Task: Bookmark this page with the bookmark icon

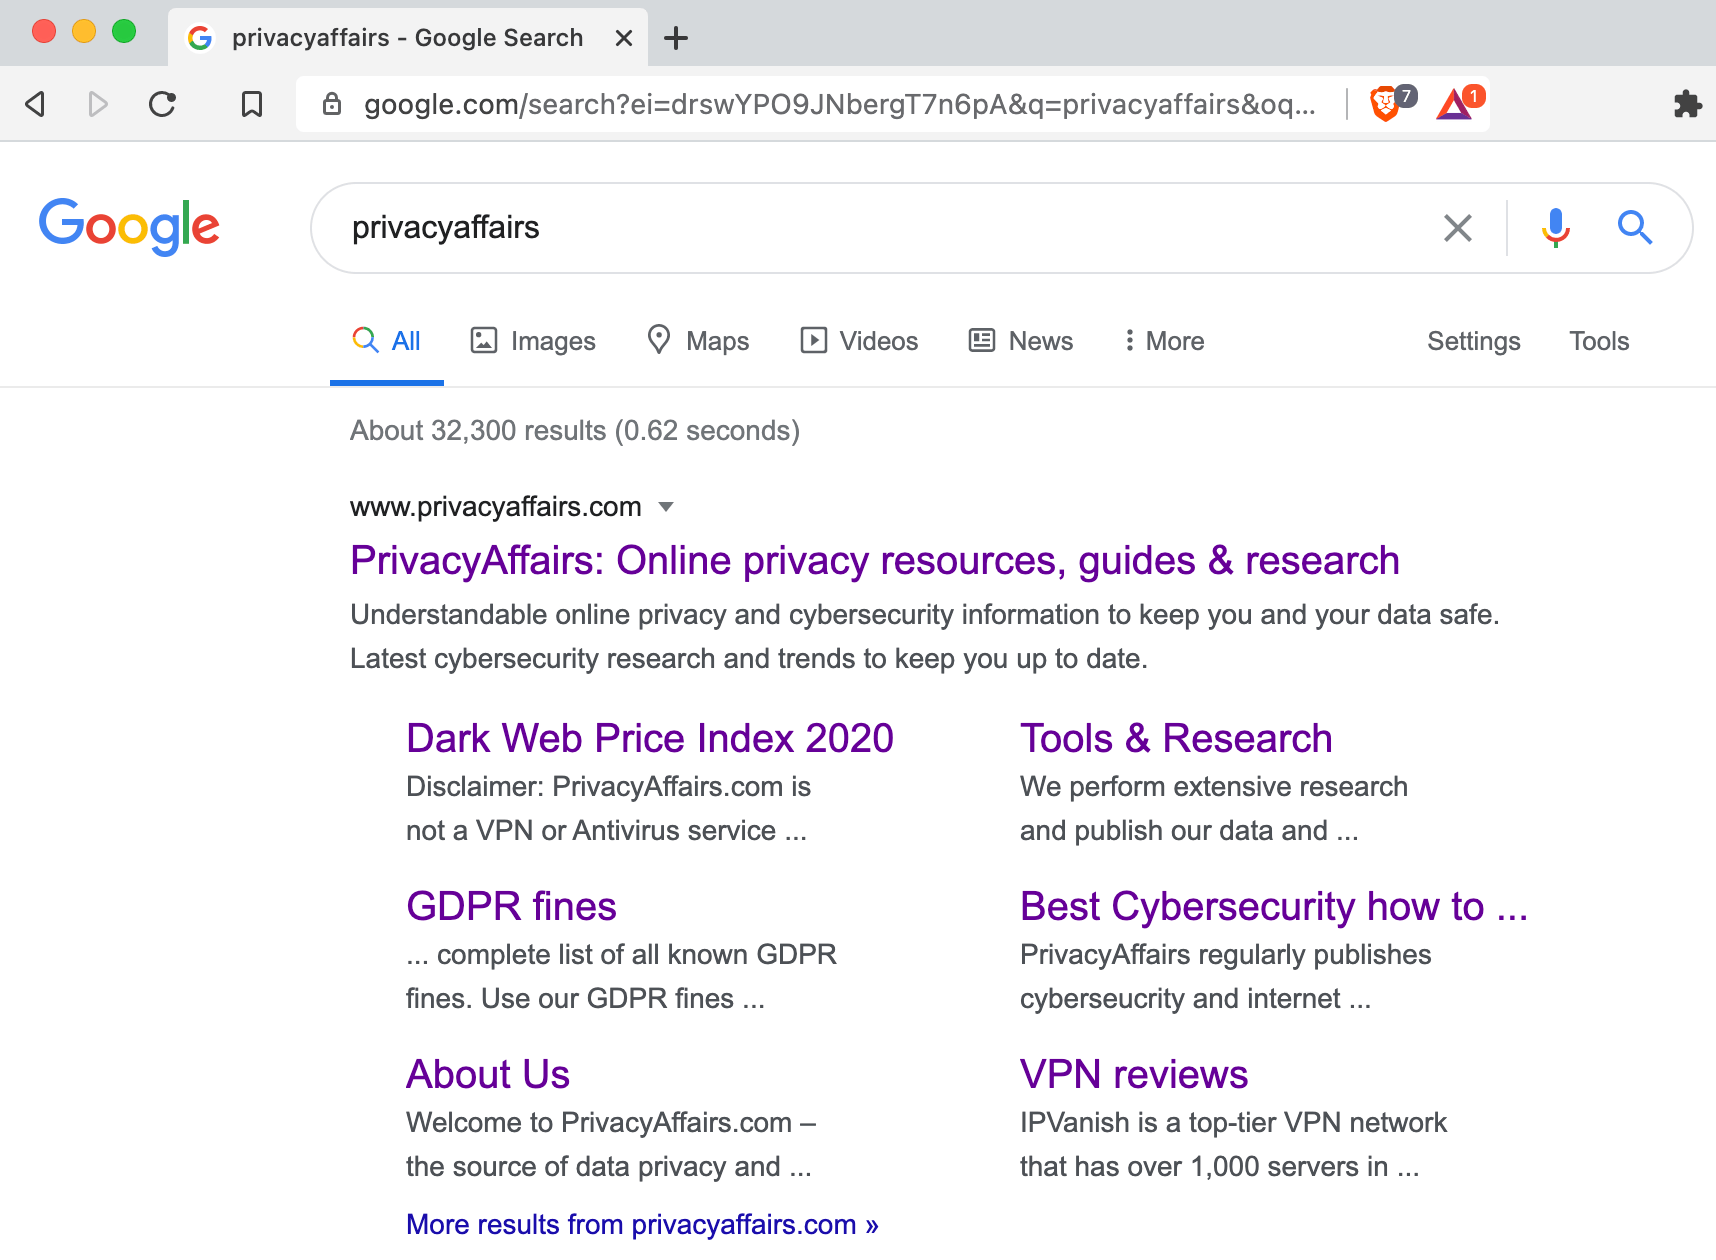Action: tap(252, 104)
